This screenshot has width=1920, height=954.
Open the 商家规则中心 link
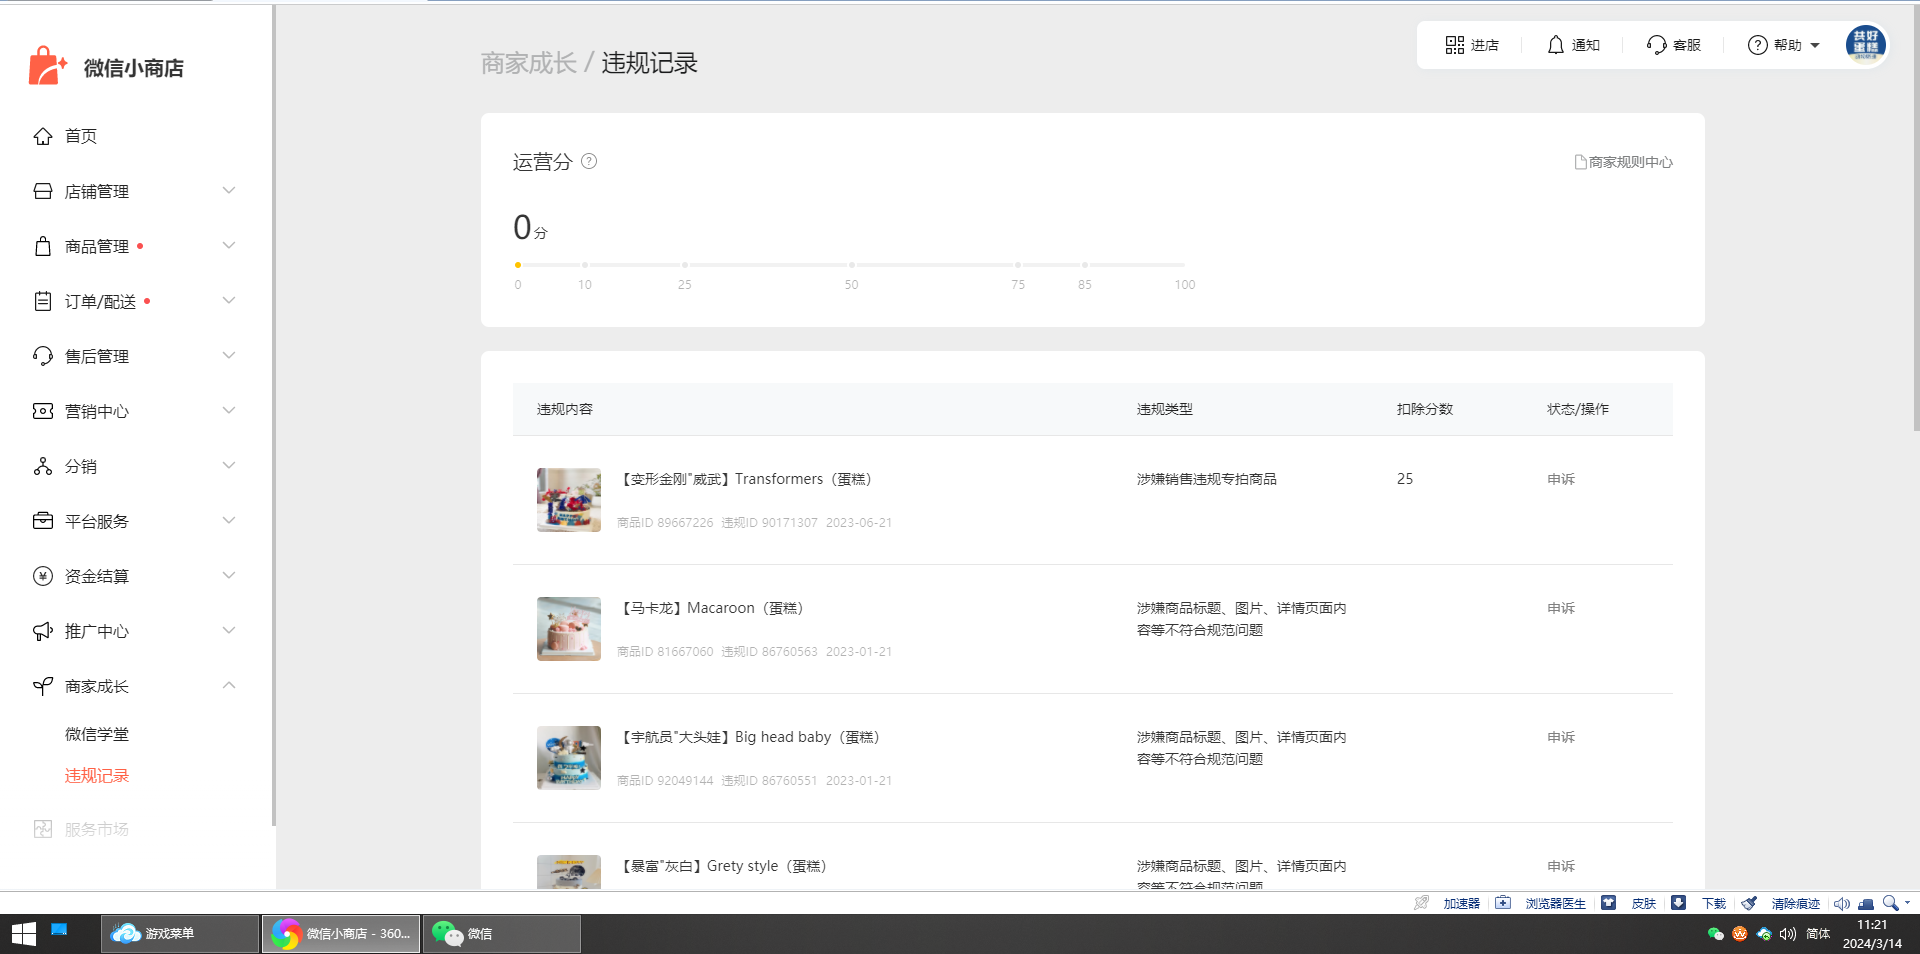(x=1624, y=162)
